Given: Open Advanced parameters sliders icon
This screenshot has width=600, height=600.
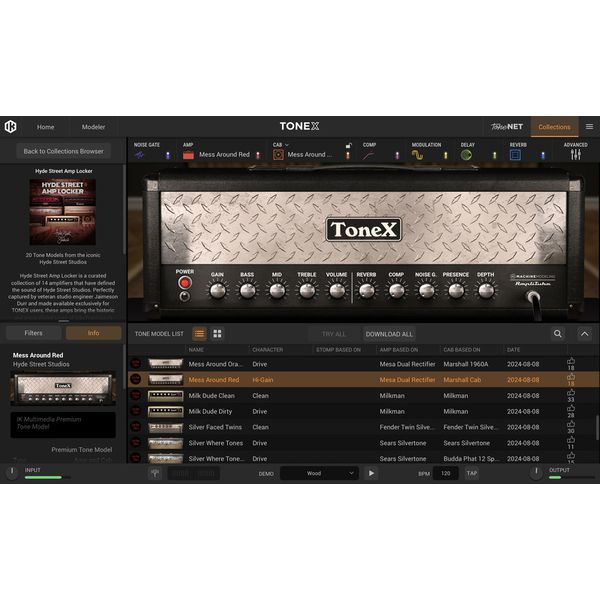Looking at the screenshot, I should tap(576, 155).
